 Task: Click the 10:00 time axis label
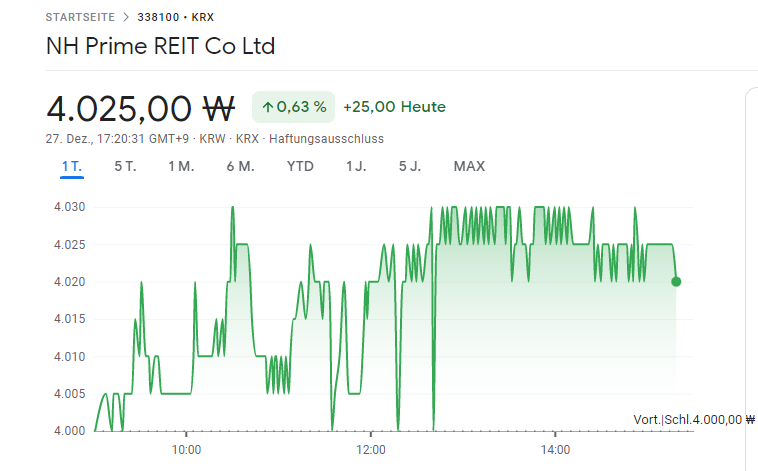click(x=186, y=450)
